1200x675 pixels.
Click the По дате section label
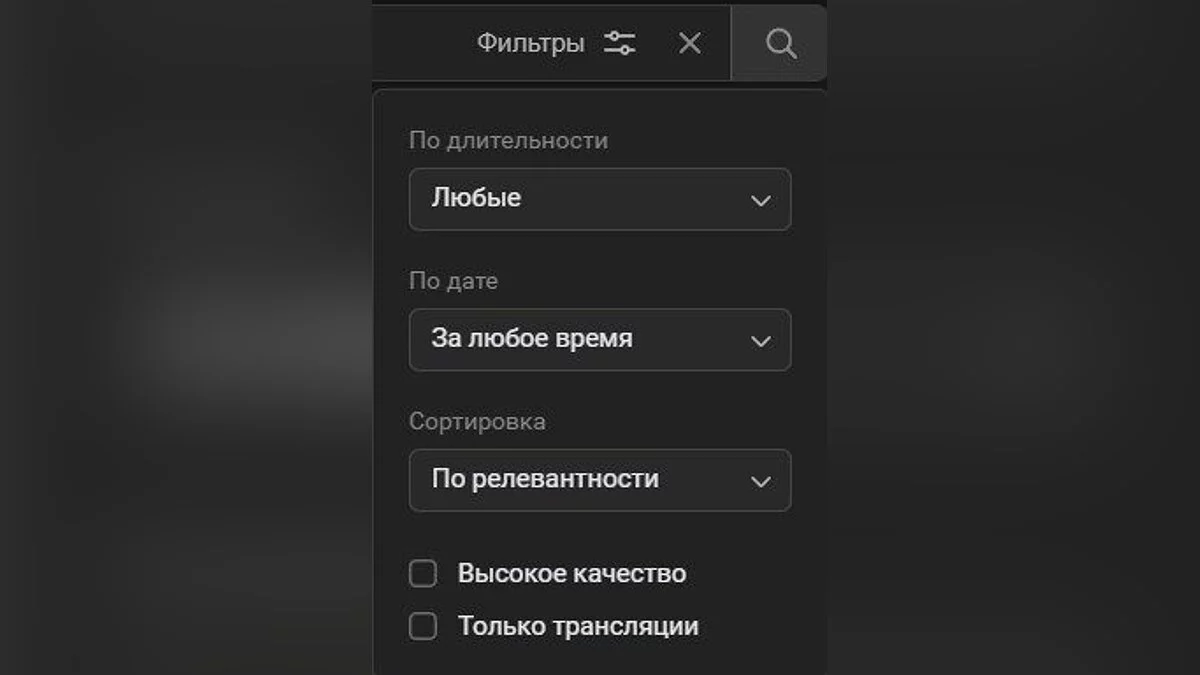453,281
